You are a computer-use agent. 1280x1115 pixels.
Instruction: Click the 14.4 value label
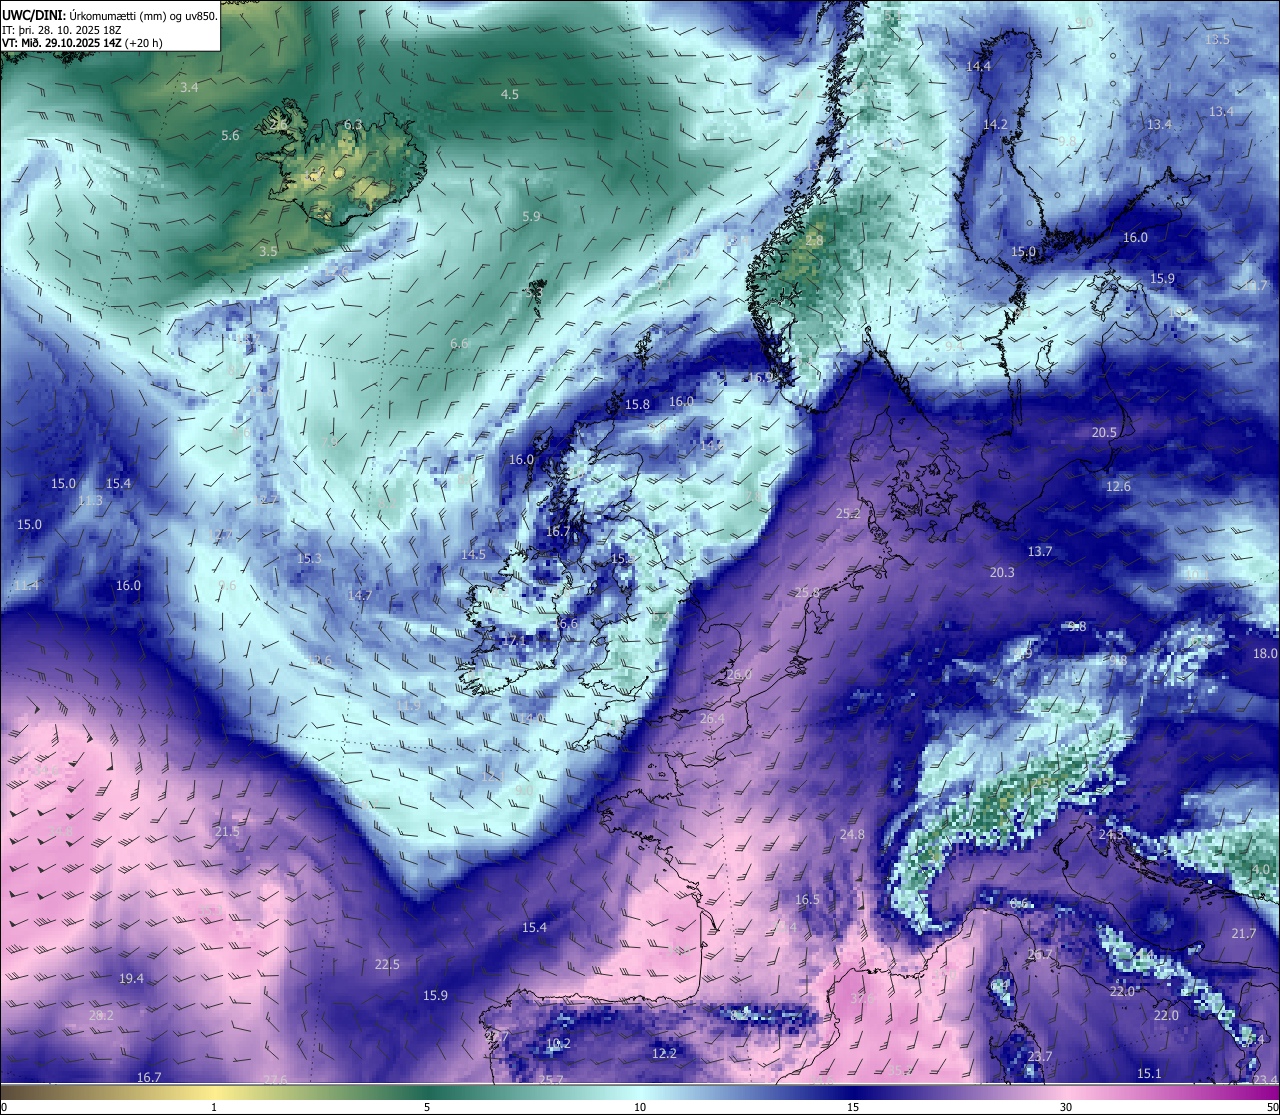978,66
